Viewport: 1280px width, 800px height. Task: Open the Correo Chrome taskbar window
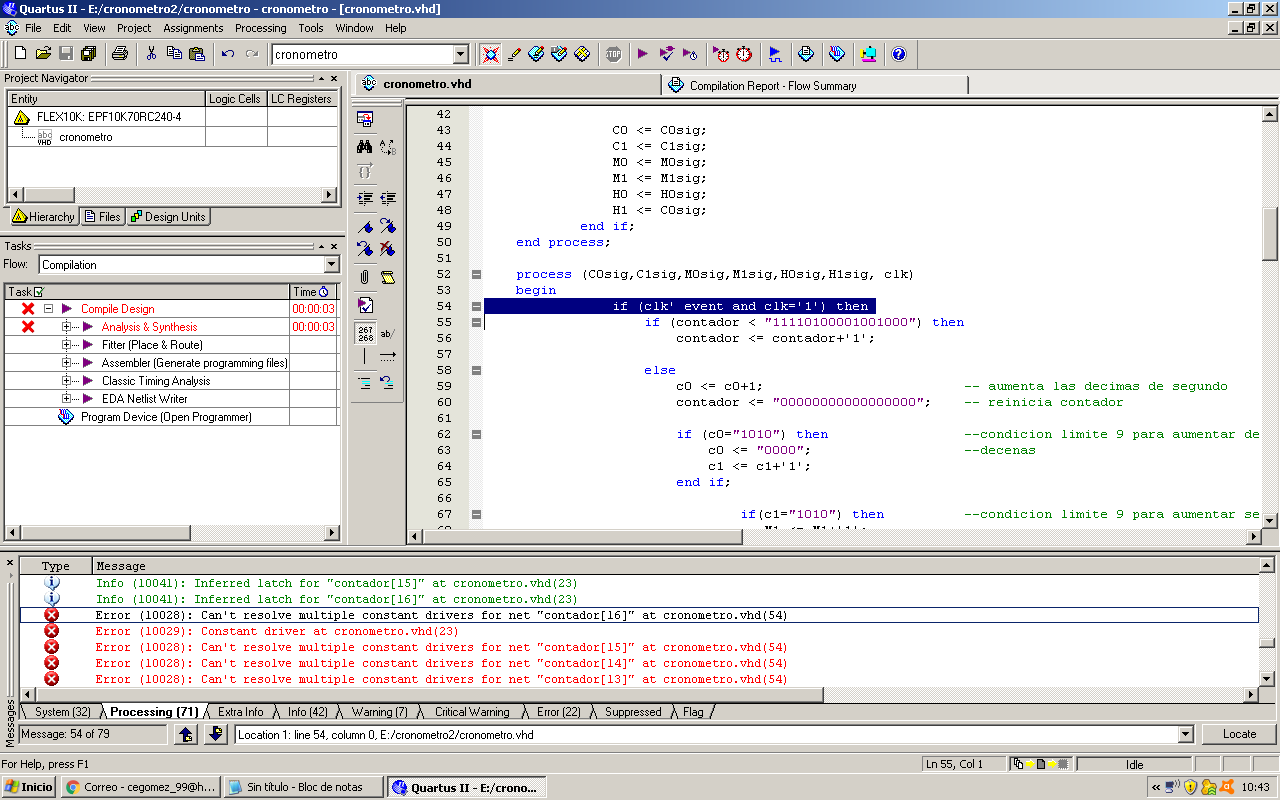pyautogui.click(x=140, y=787)
